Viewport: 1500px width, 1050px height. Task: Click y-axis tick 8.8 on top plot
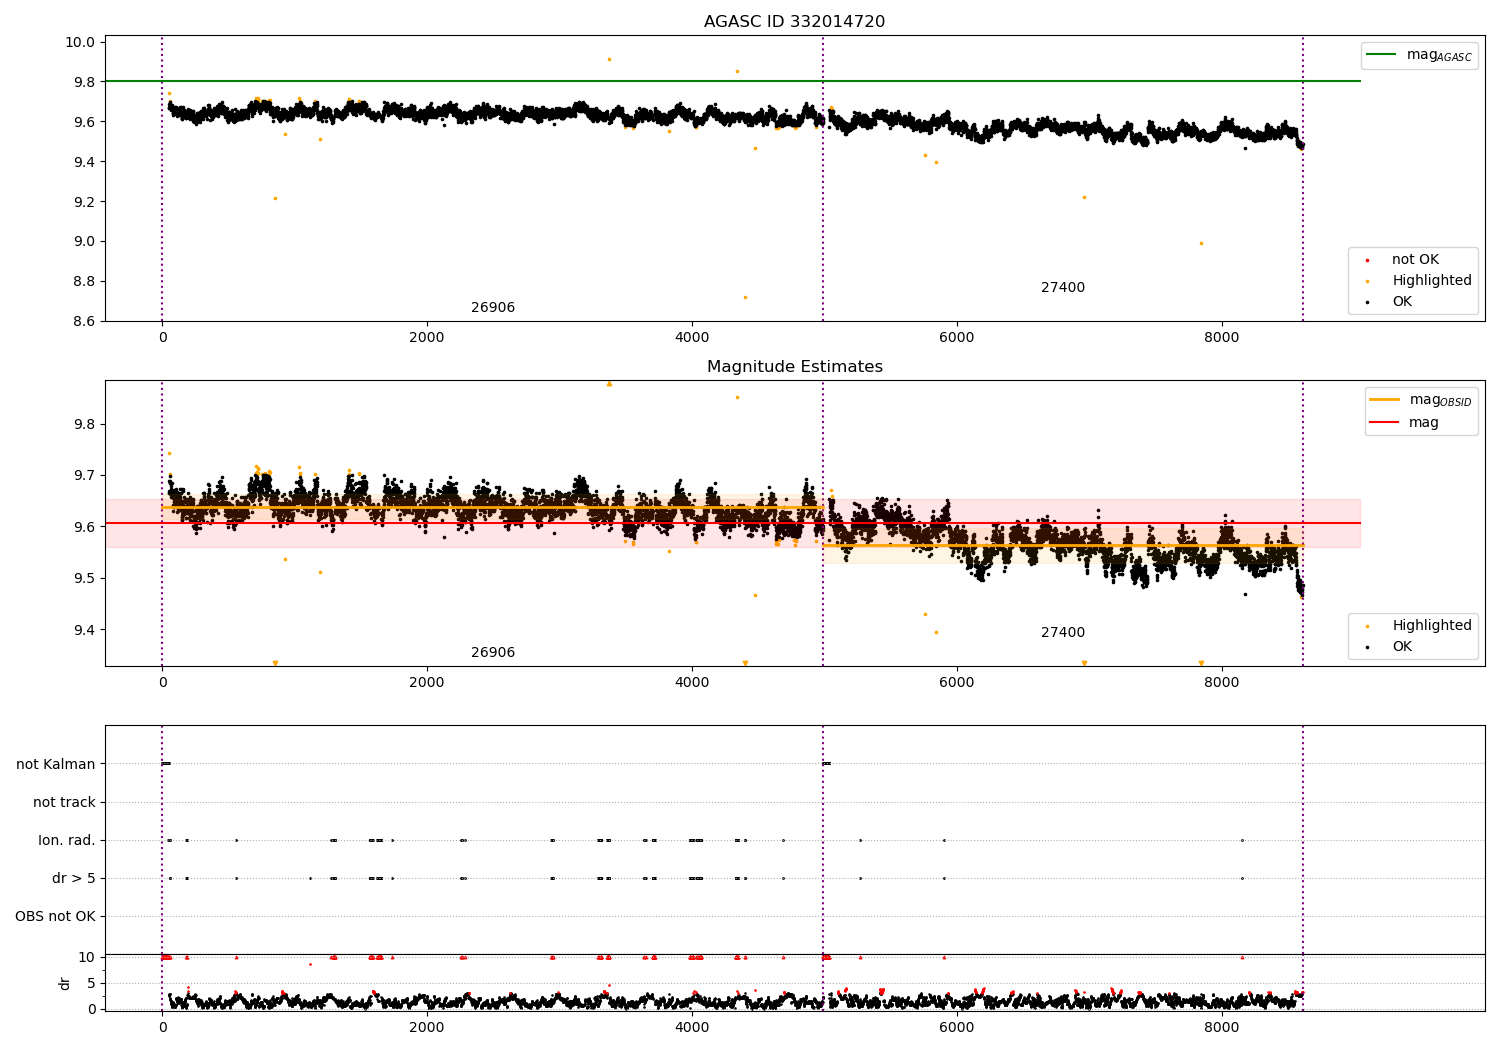[x=84, y=281]
